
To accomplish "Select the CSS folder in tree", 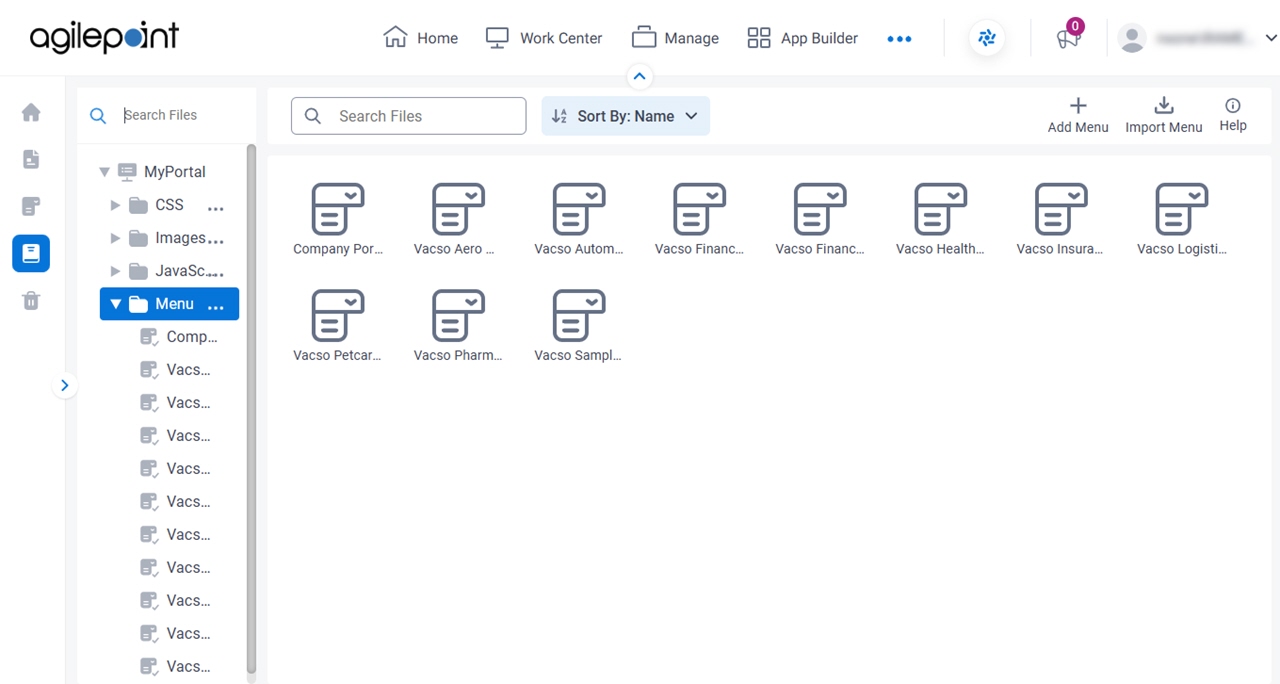I will click(157, 205).
